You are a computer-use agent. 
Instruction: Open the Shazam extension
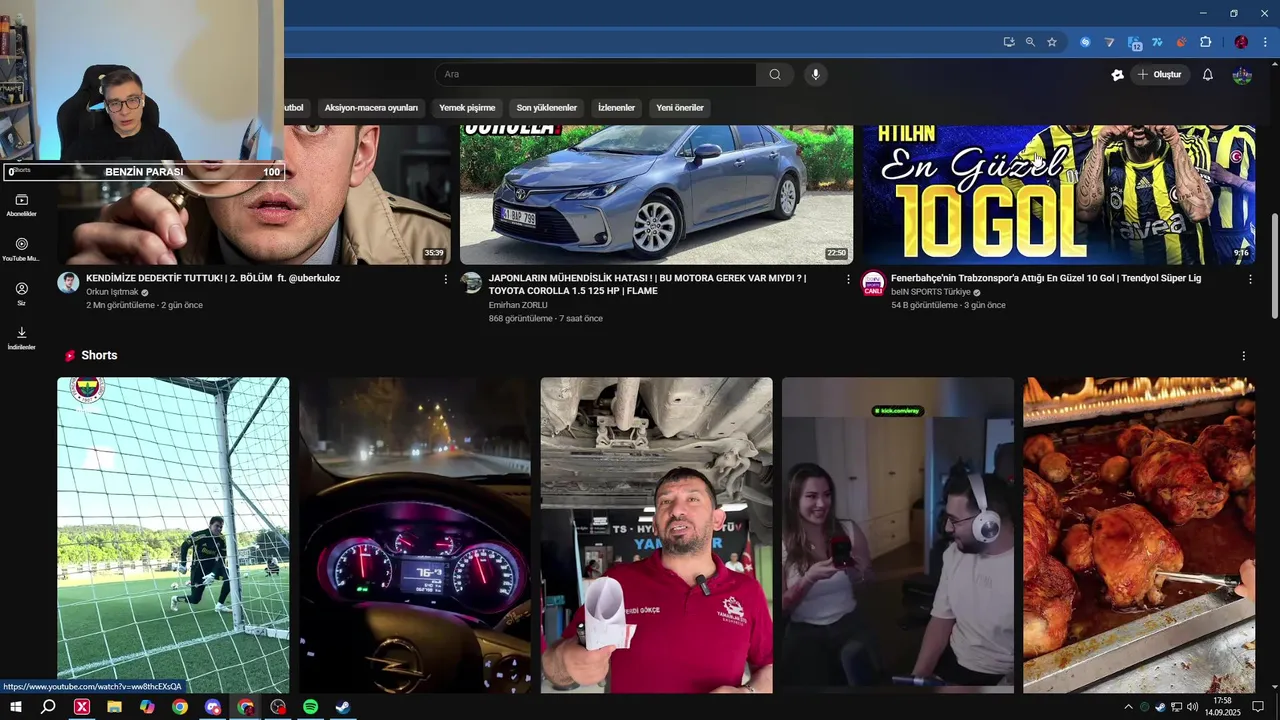pyautogui.click(x=1085, y=42)
